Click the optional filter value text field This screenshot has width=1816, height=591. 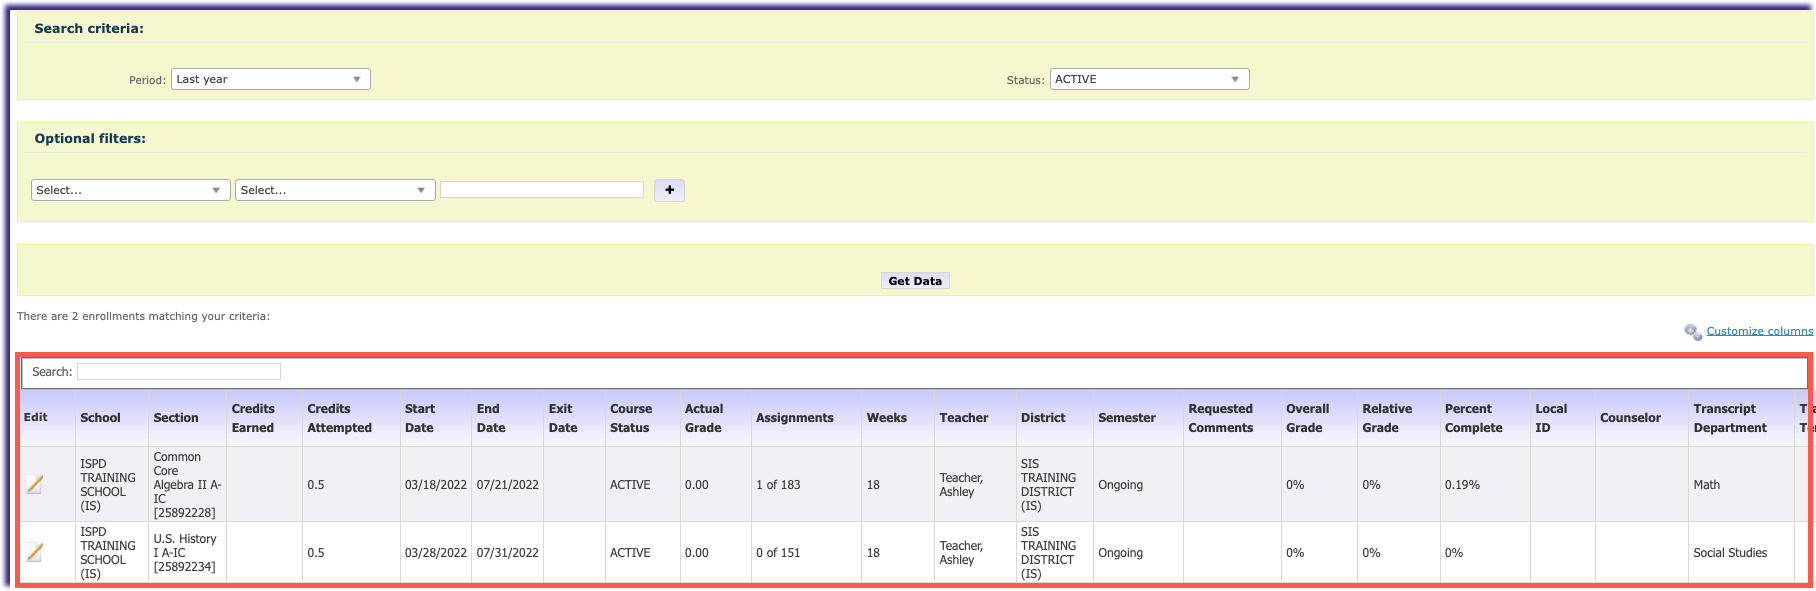pos(542,190)
